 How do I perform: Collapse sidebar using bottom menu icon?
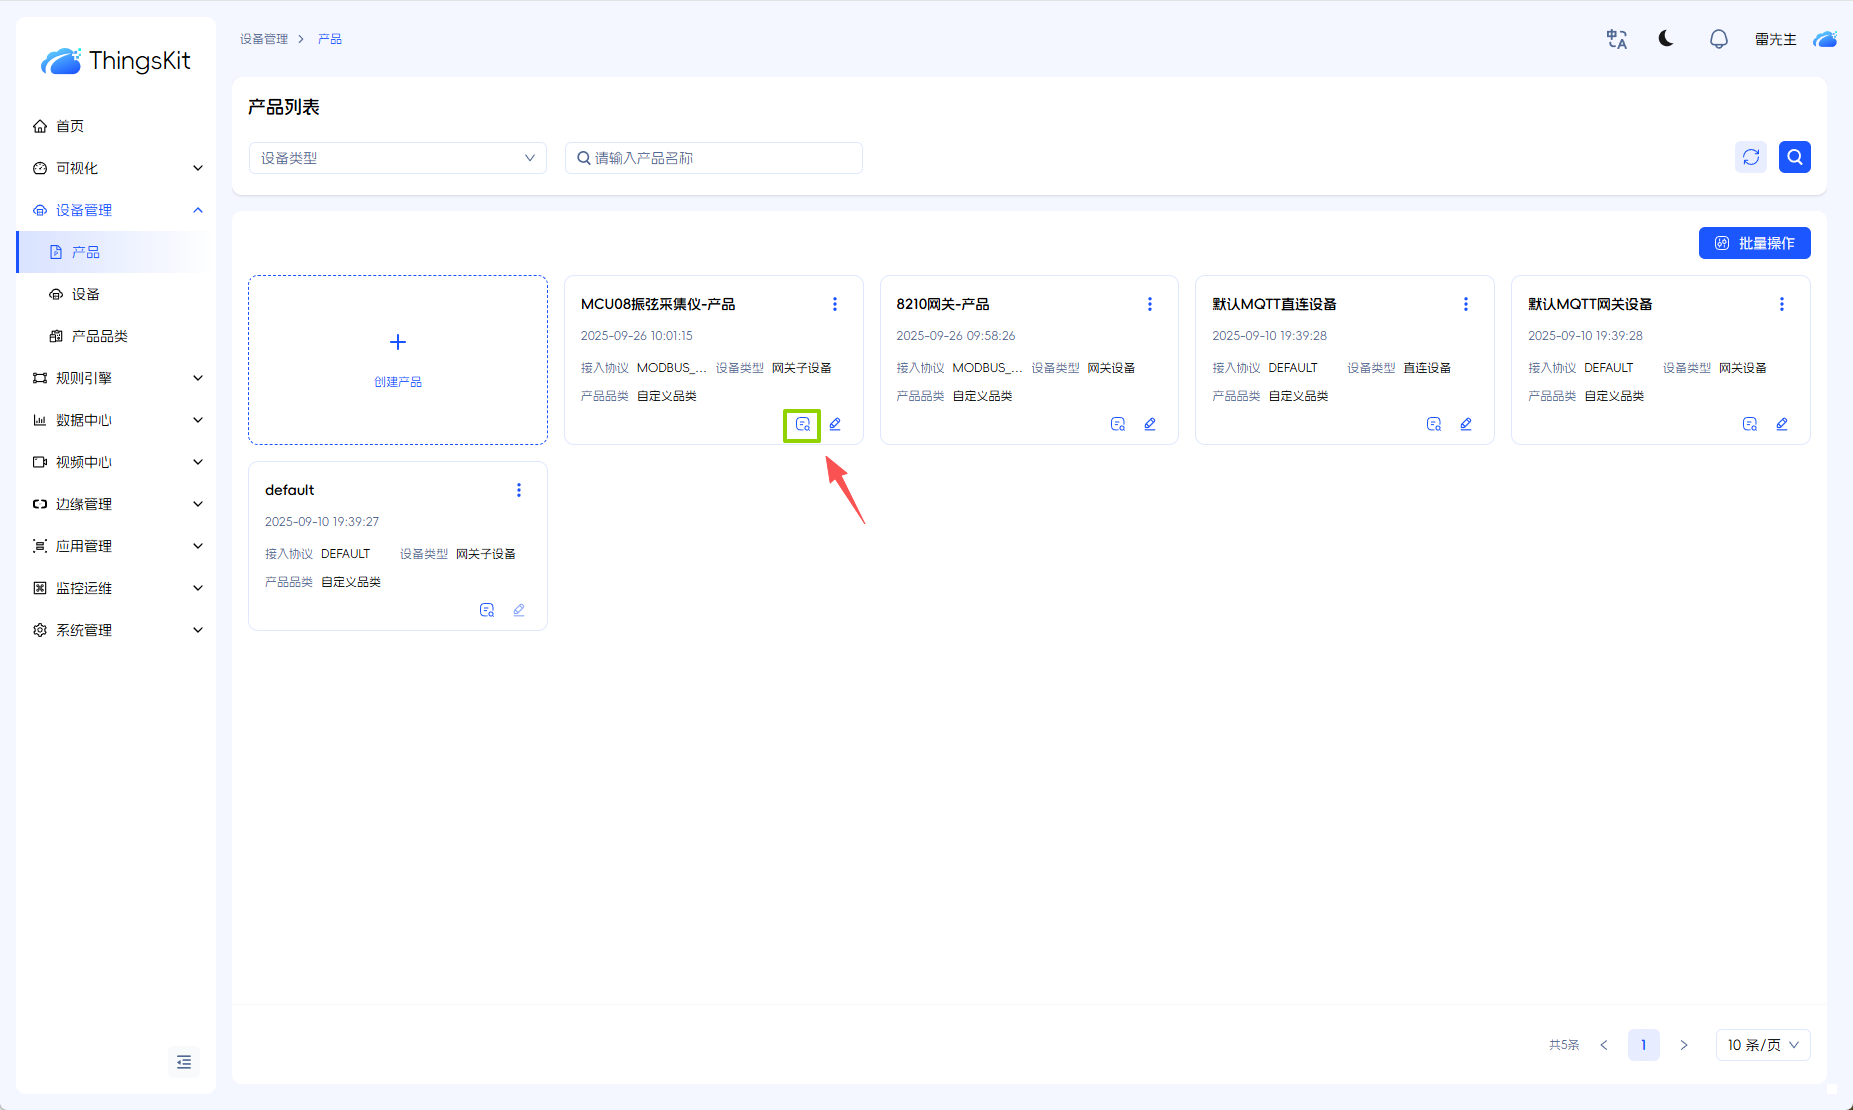point(184,1062)
